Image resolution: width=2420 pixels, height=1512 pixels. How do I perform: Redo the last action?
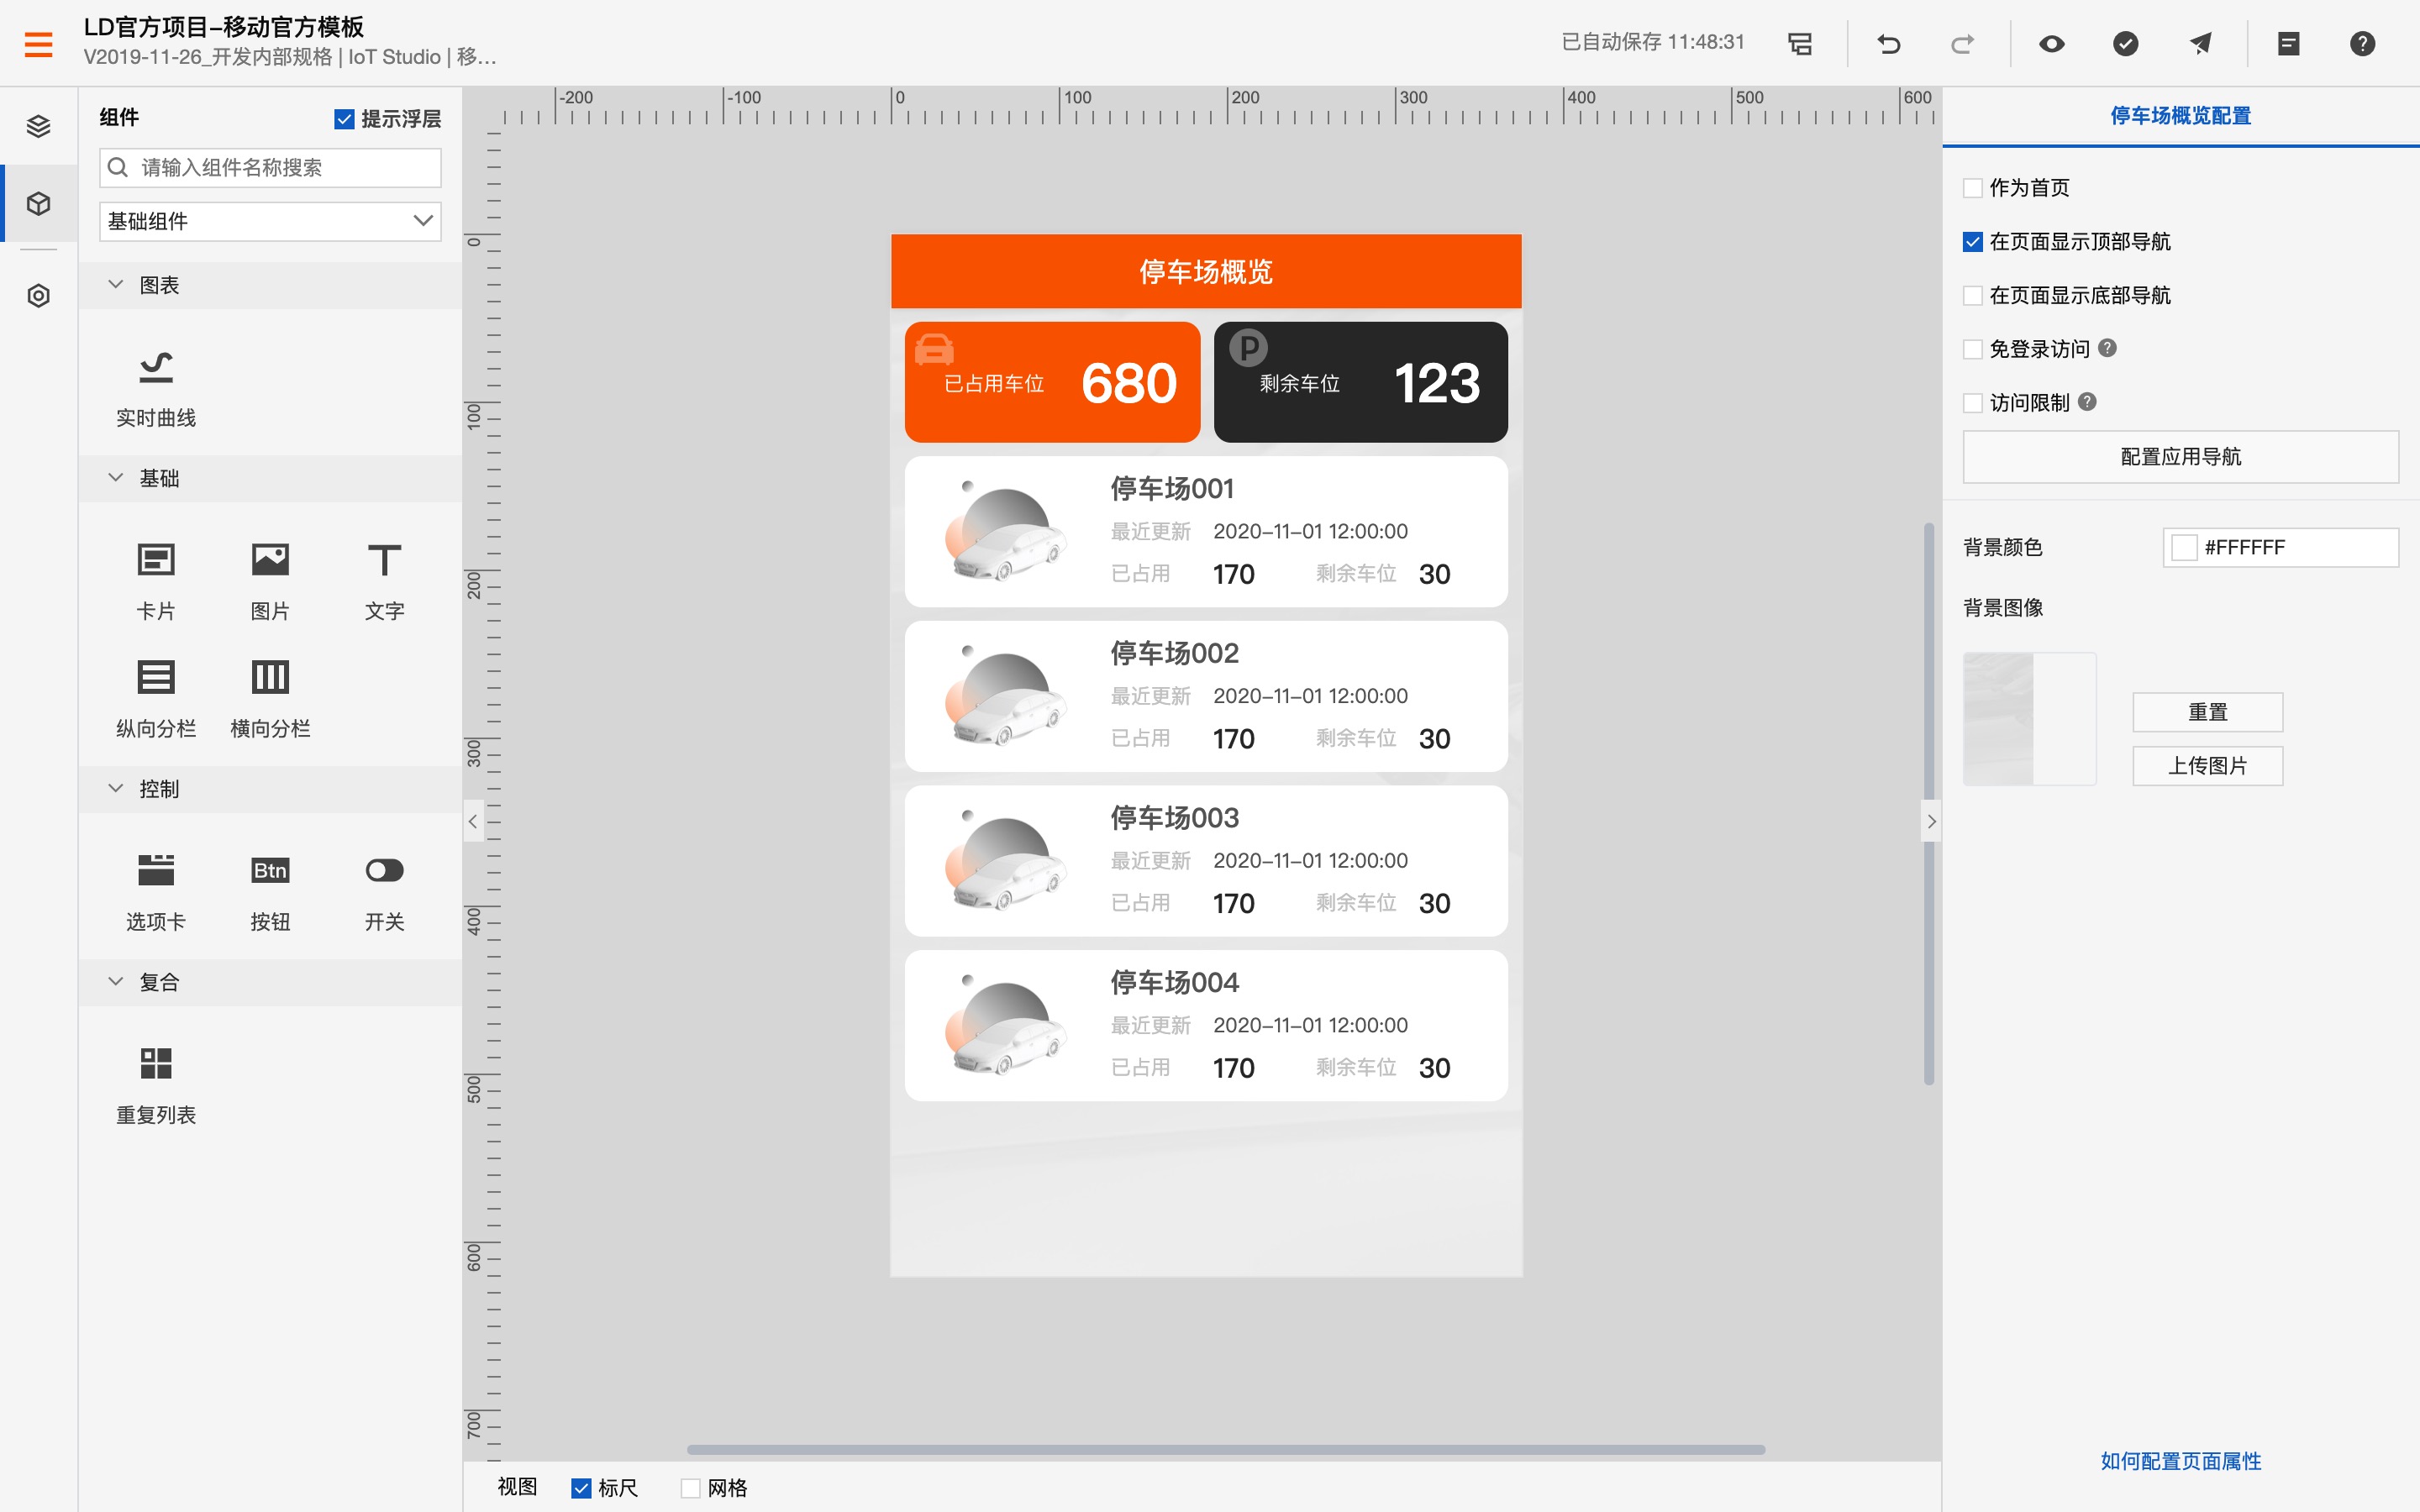click(1962, 44)
